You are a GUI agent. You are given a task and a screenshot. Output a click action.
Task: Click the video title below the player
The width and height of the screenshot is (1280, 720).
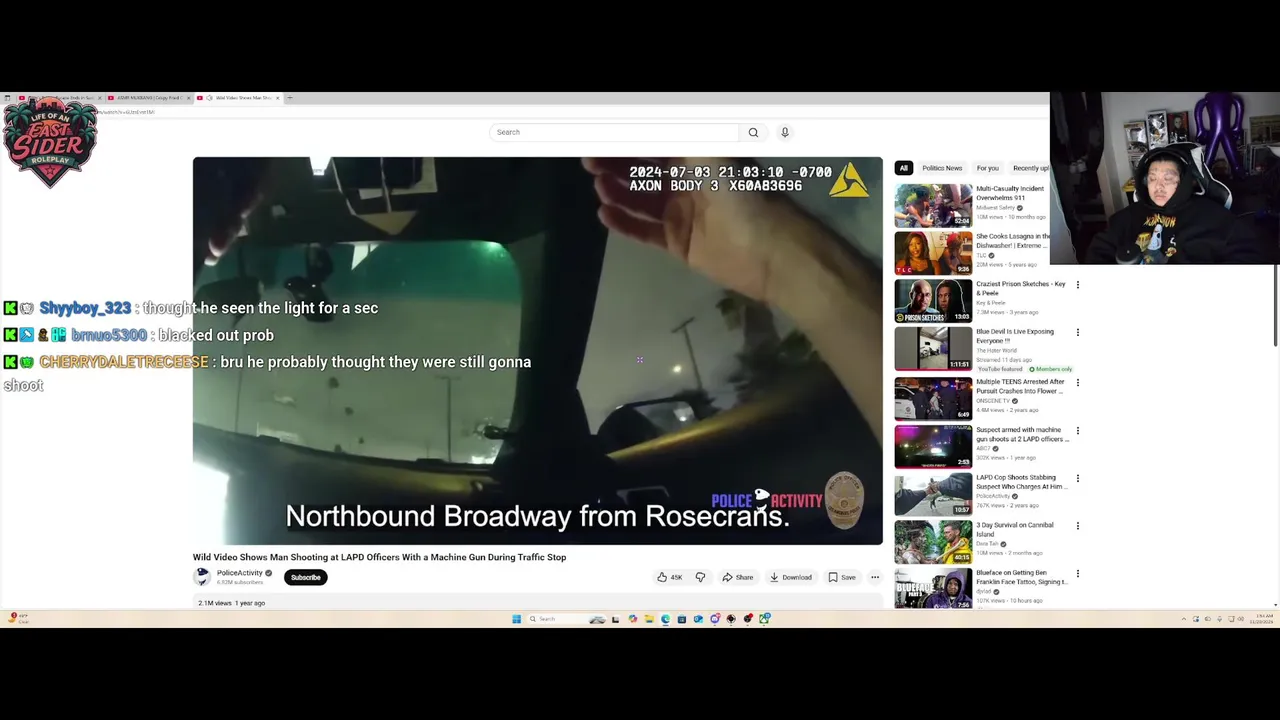[379, 557]
